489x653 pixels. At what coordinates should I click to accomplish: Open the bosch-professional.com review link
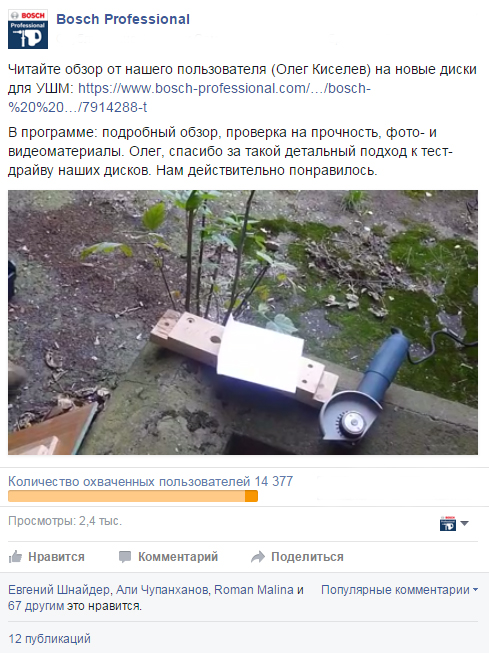pyautogui.click(x=189, y=98)
